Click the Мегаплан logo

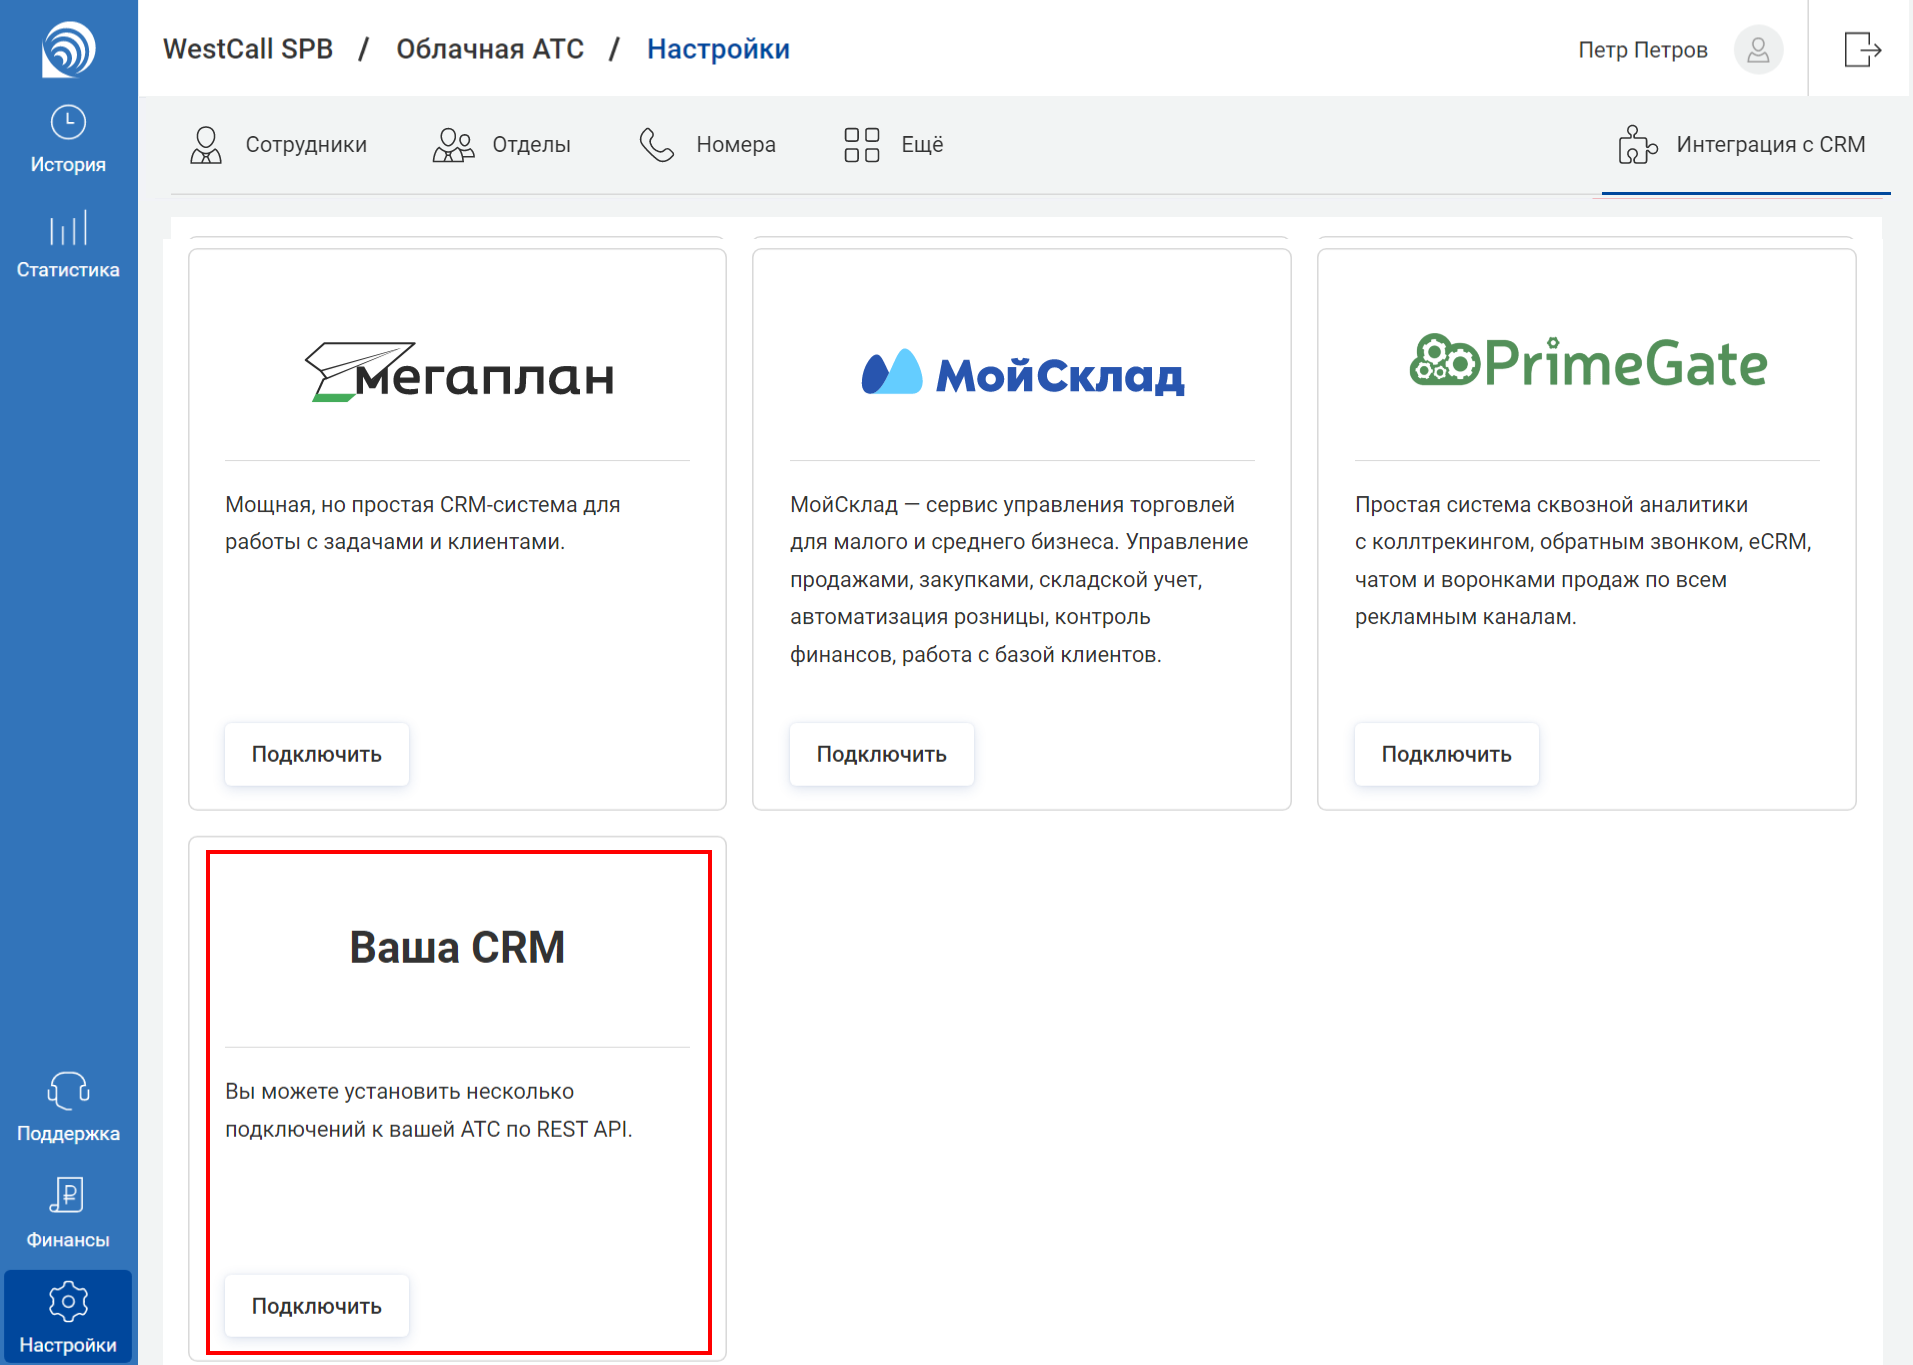point(459,372)
